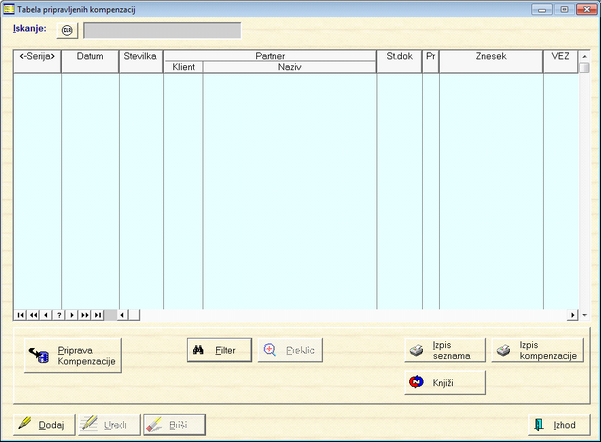Screen dimensions: 601x442
Task: Post entries with Knjiži button
Action: point(445,382)
